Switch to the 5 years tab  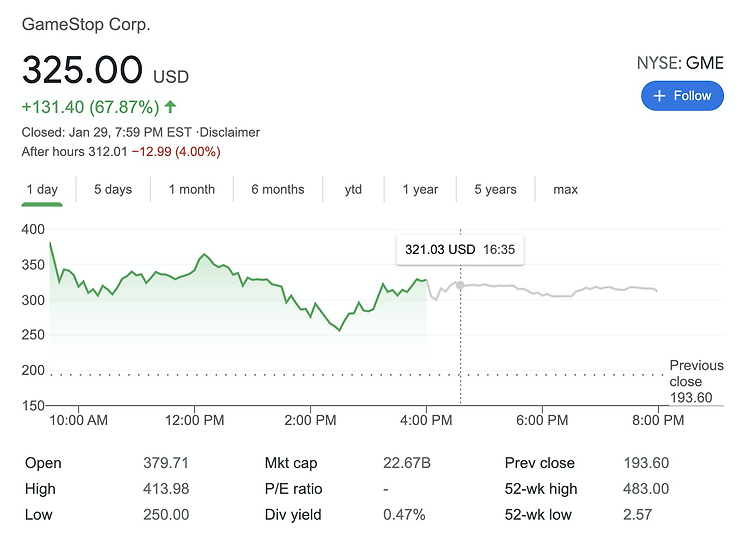496,189
